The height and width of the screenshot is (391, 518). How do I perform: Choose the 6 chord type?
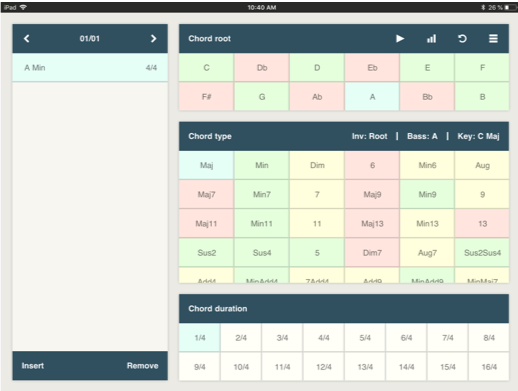pos(372,165)
